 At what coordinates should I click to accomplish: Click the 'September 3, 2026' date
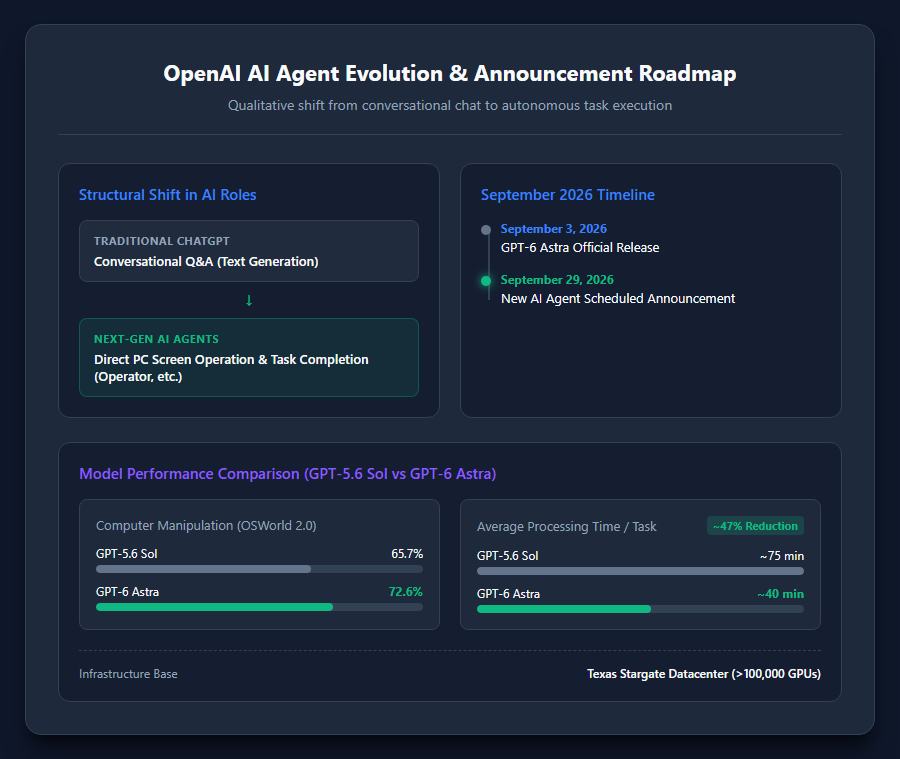[x=554, y=229]
